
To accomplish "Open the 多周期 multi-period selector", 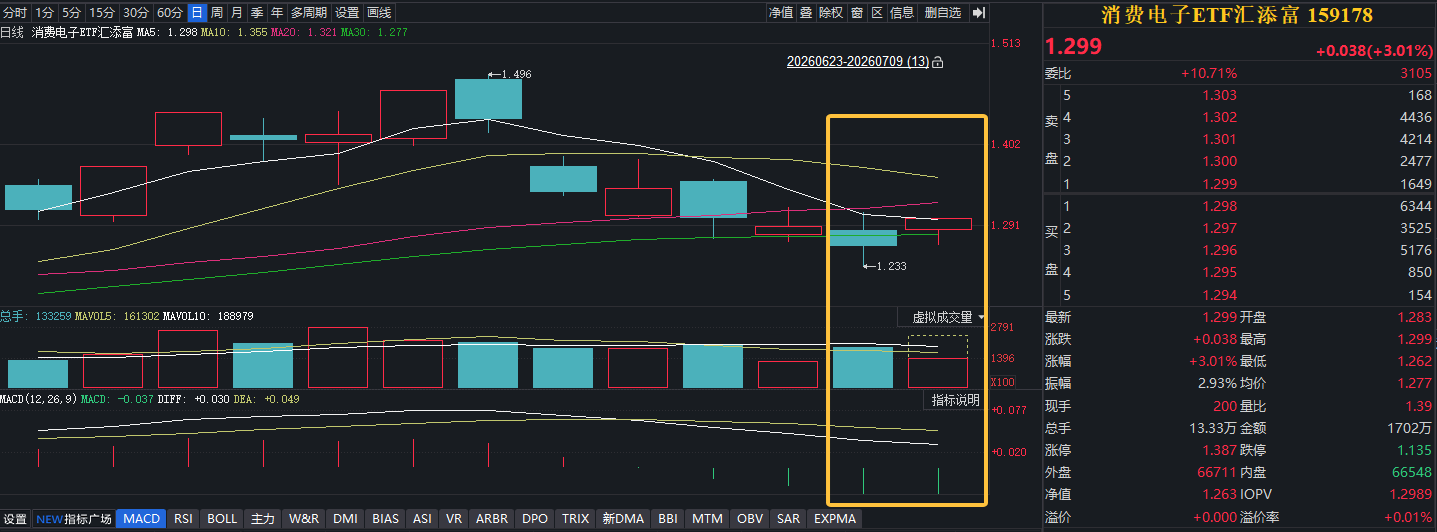I will 310,13.
